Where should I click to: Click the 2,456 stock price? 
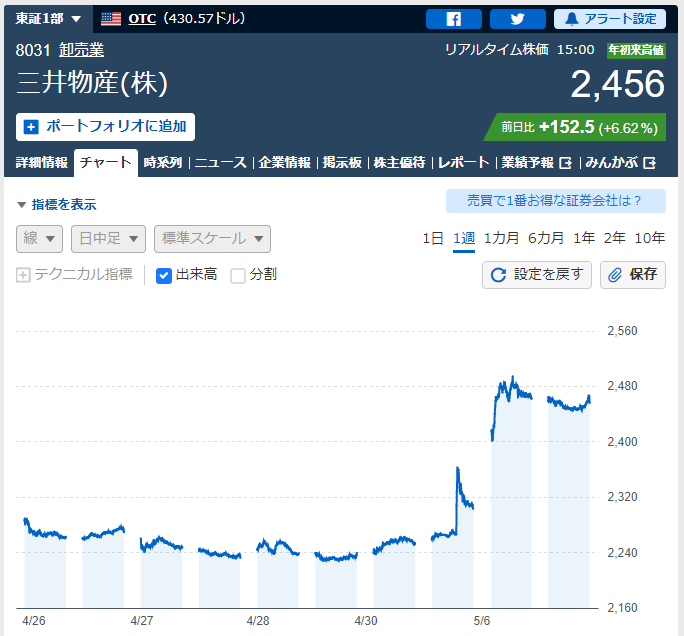tap(617, 84)
